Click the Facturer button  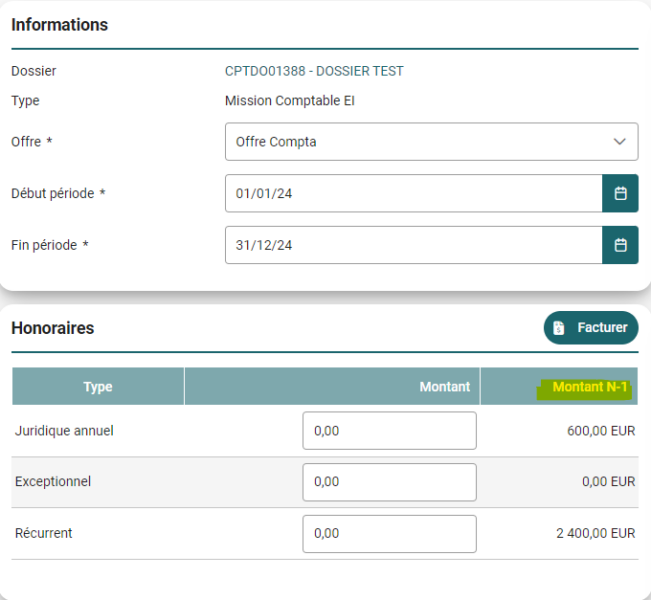pos(591,328)
